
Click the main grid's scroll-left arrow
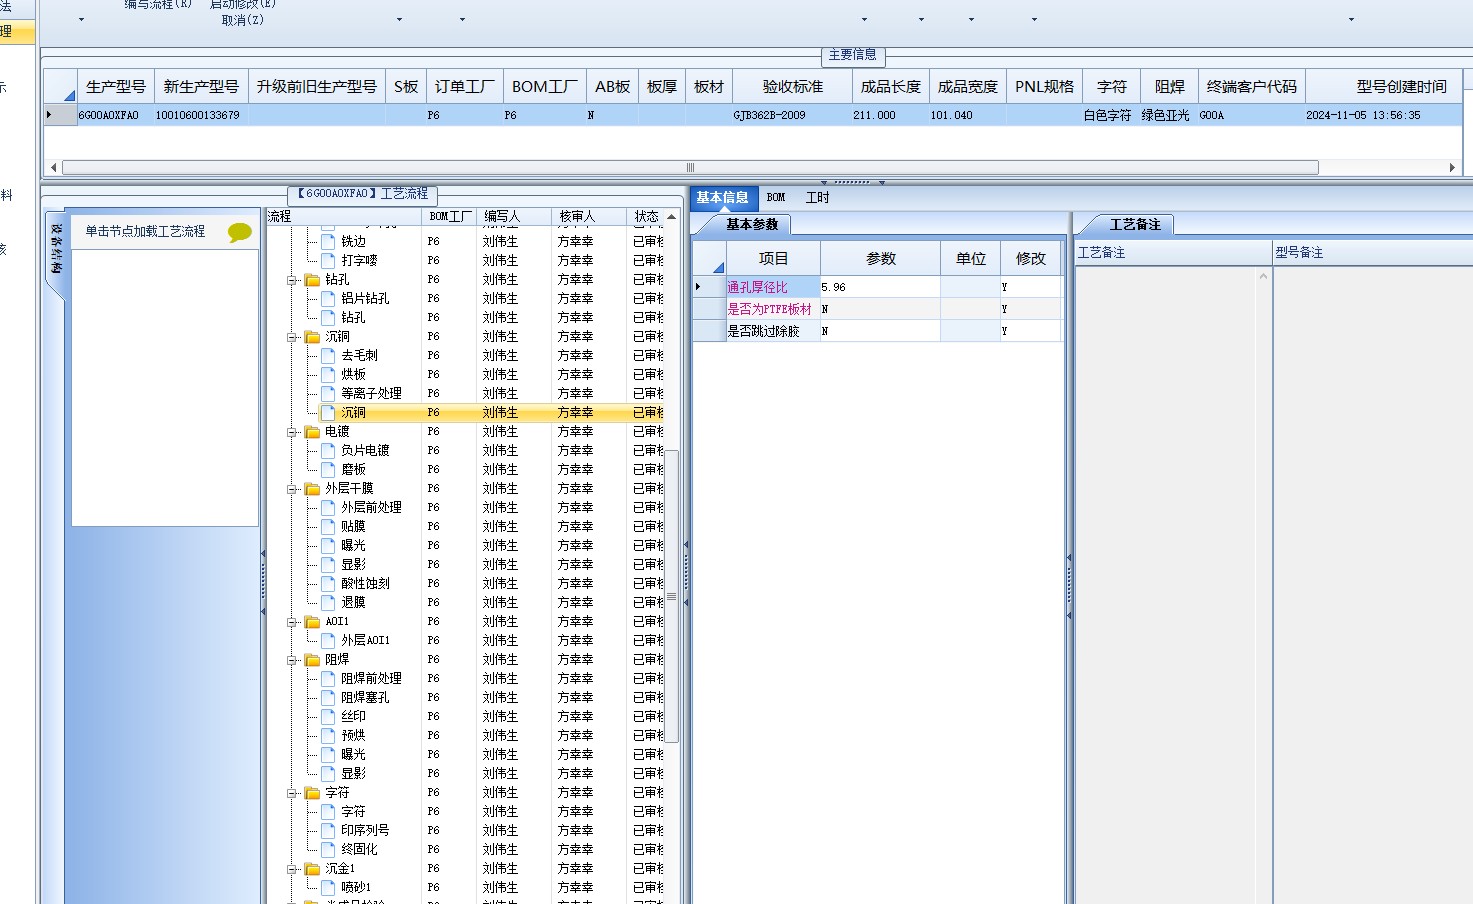tap(53, 167)
